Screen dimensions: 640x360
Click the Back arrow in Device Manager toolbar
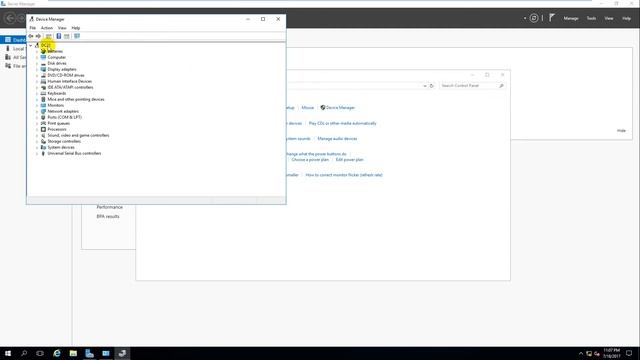pyautogui.click(x=31, y=36)
